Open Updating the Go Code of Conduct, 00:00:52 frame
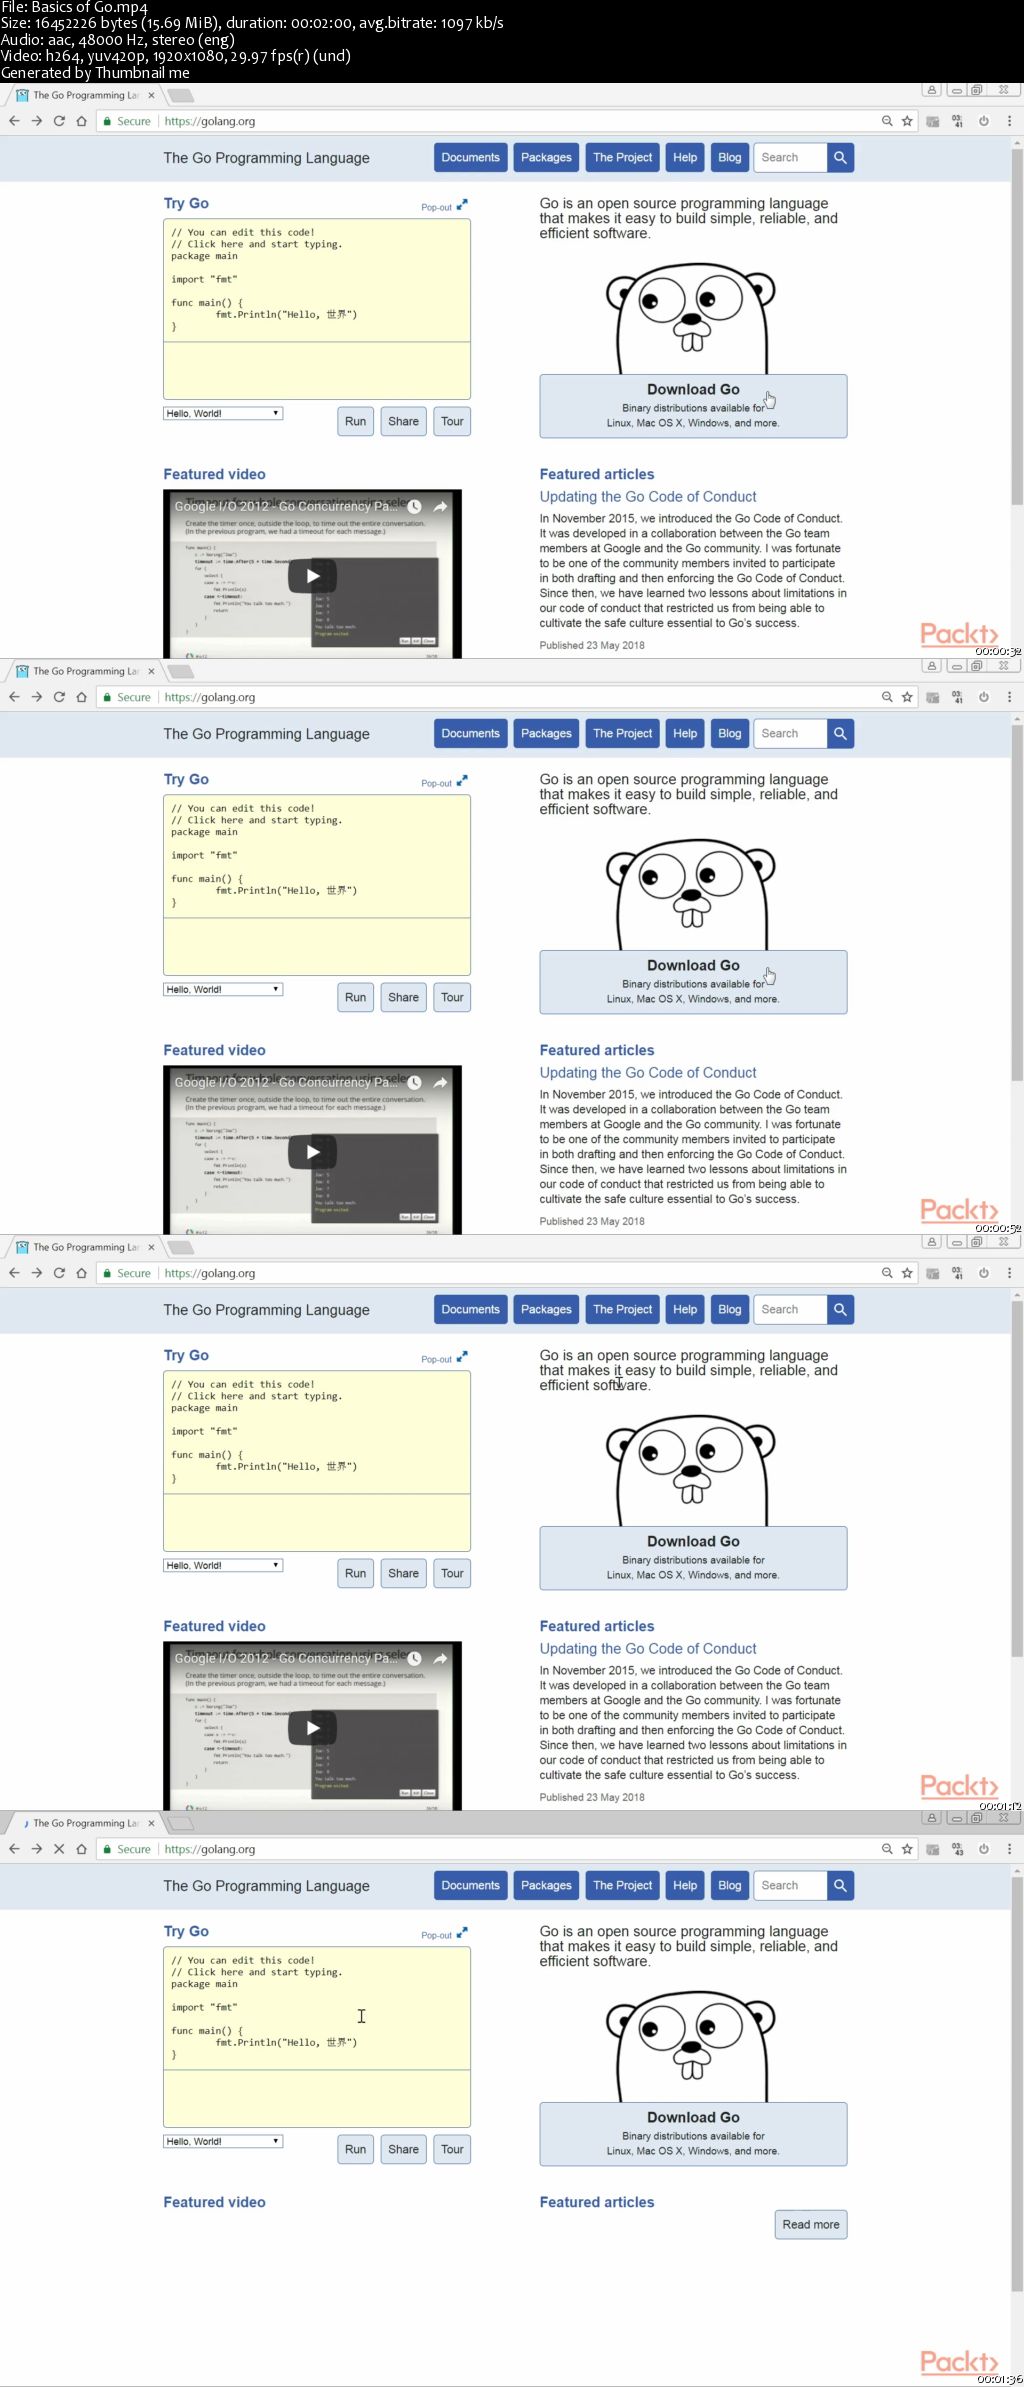The image size is (1024, 2387). pyautogui.click(x=648, y=1072)
